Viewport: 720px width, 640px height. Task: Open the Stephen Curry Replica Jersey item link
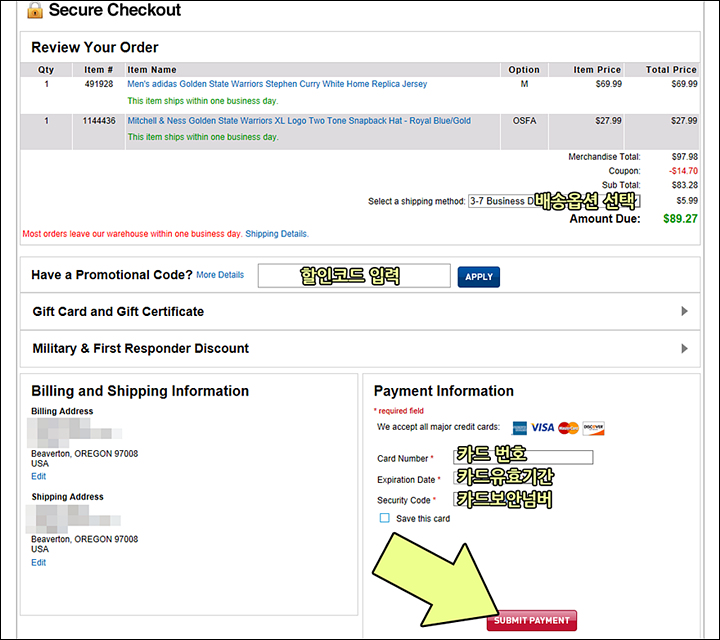tap(277, 84)
